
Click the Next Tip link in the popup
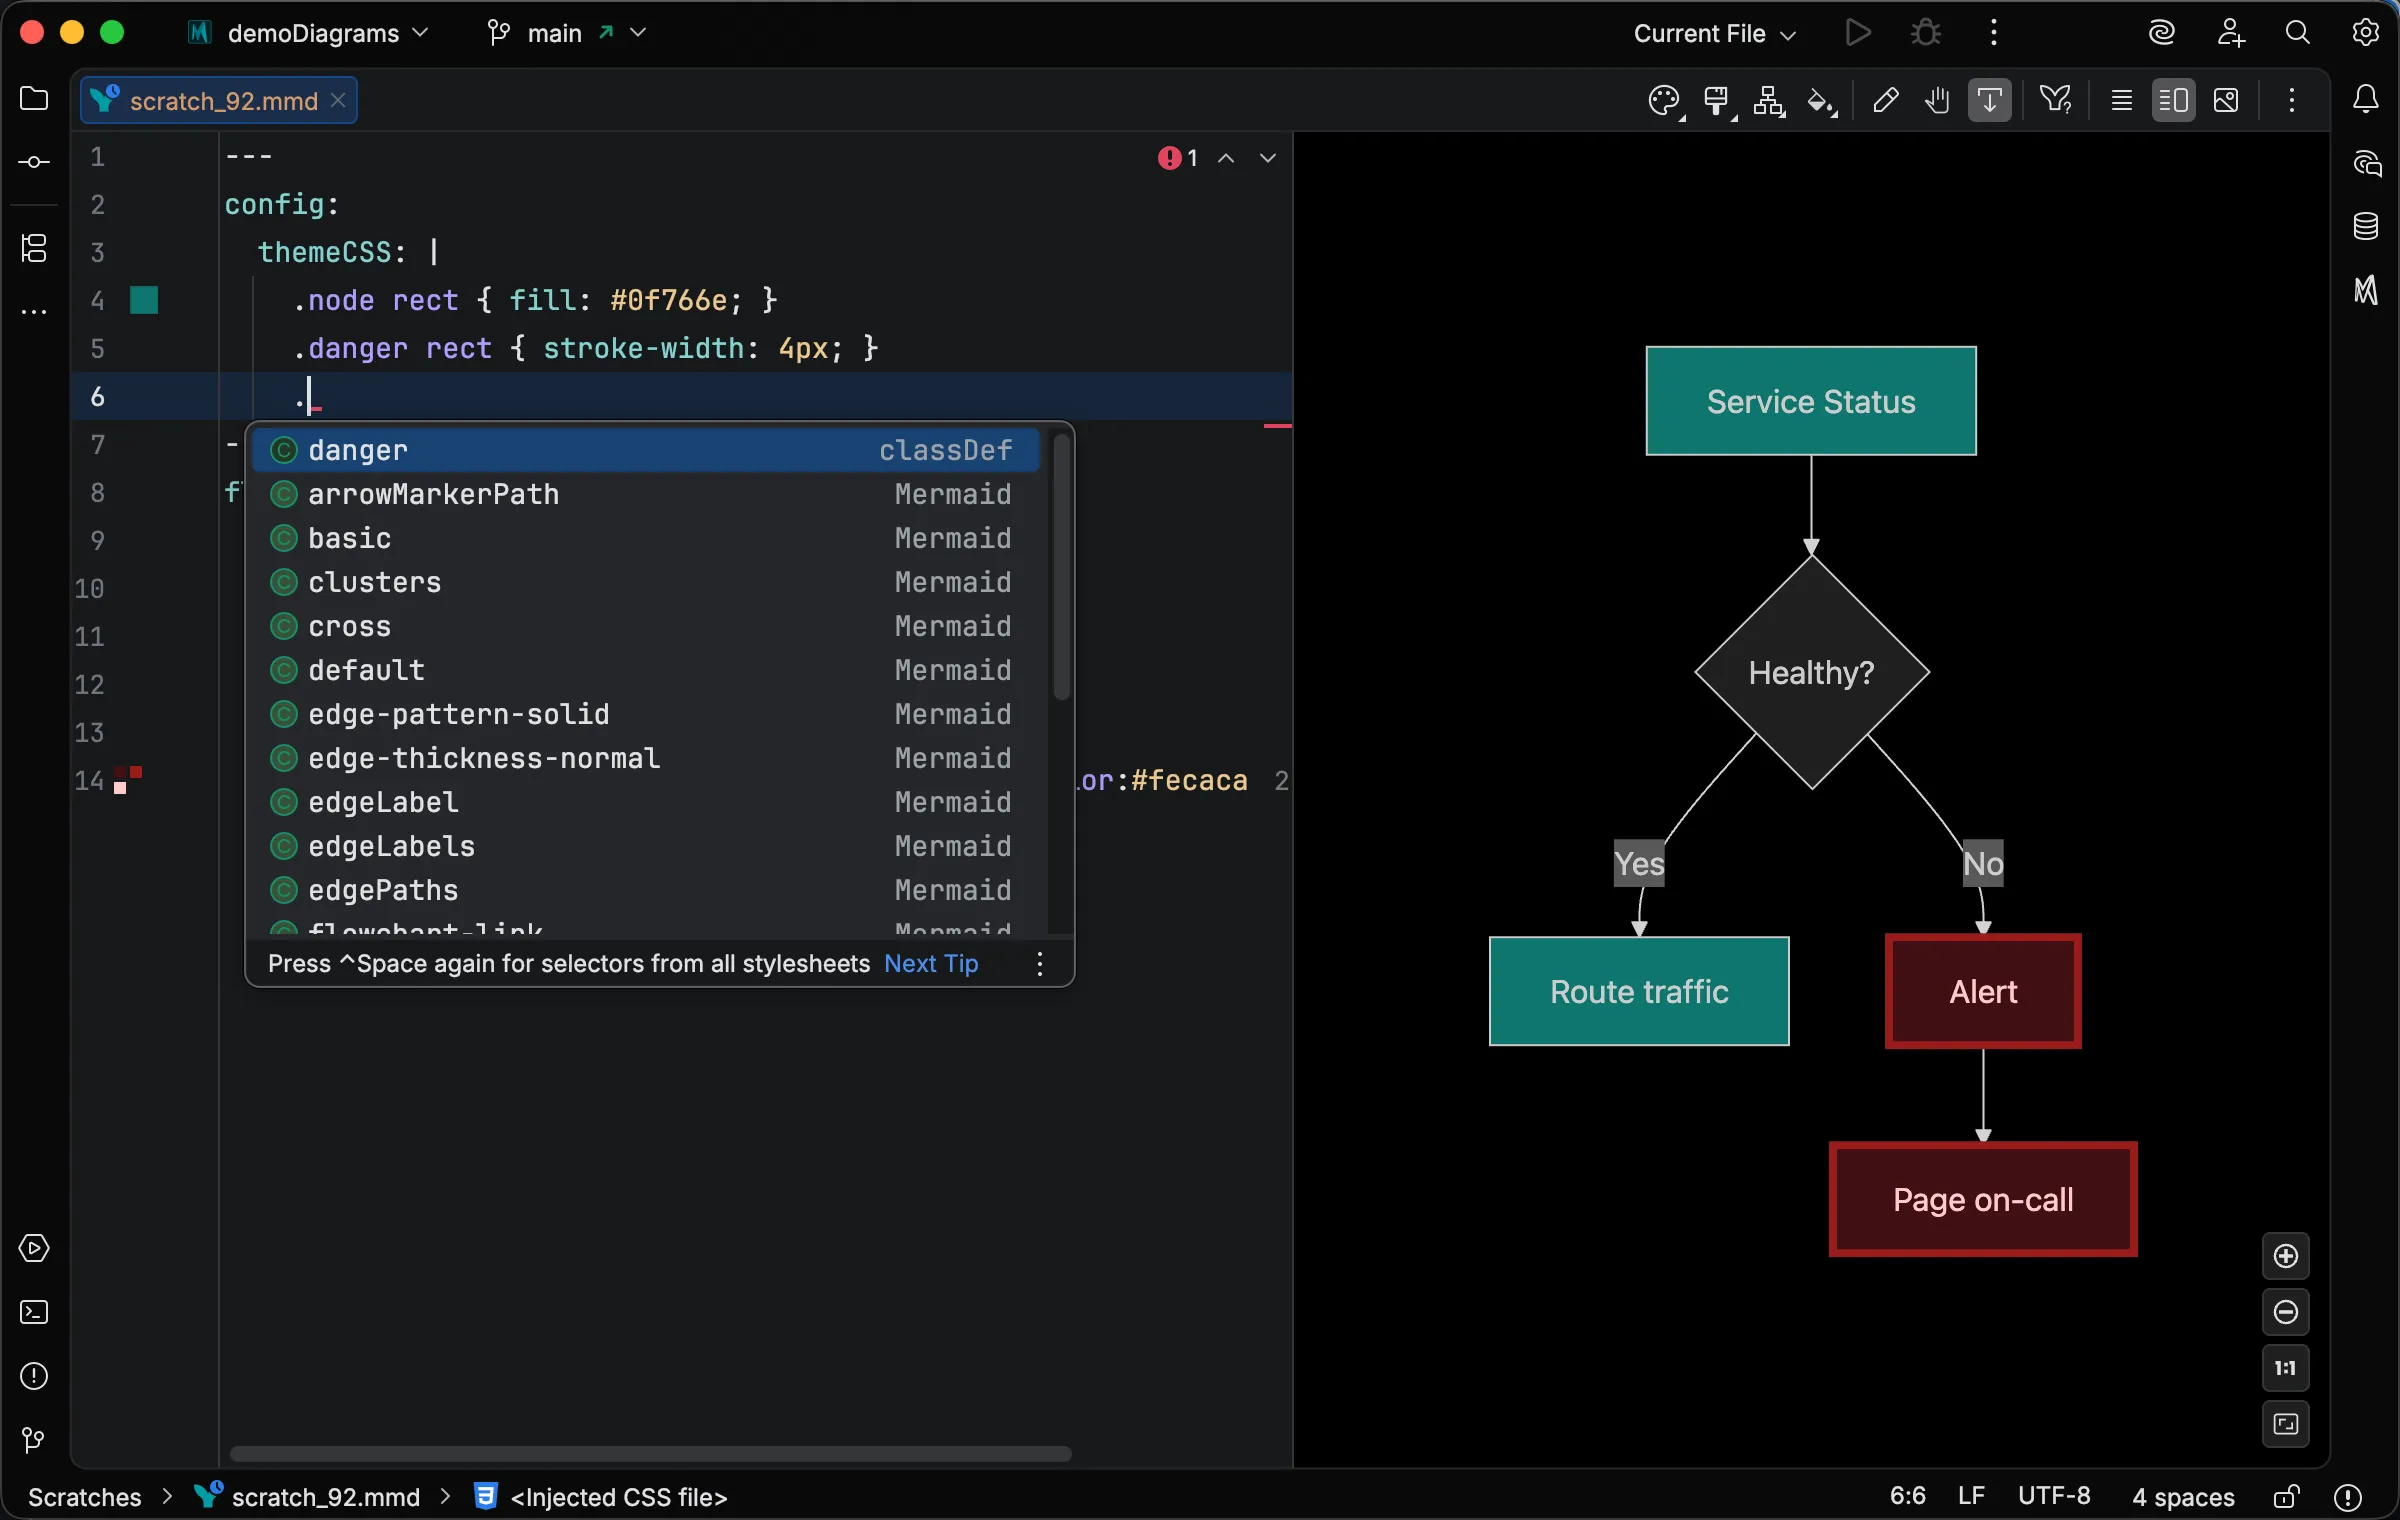[x=931, y=963]
